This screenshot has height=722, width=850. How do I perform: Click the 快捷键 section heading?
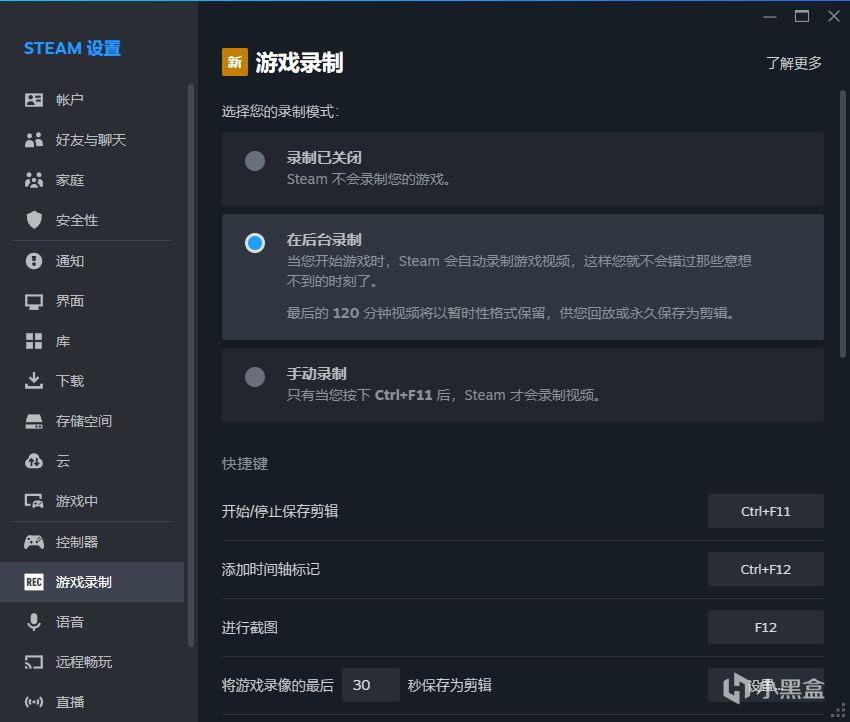tap(244, 463)
